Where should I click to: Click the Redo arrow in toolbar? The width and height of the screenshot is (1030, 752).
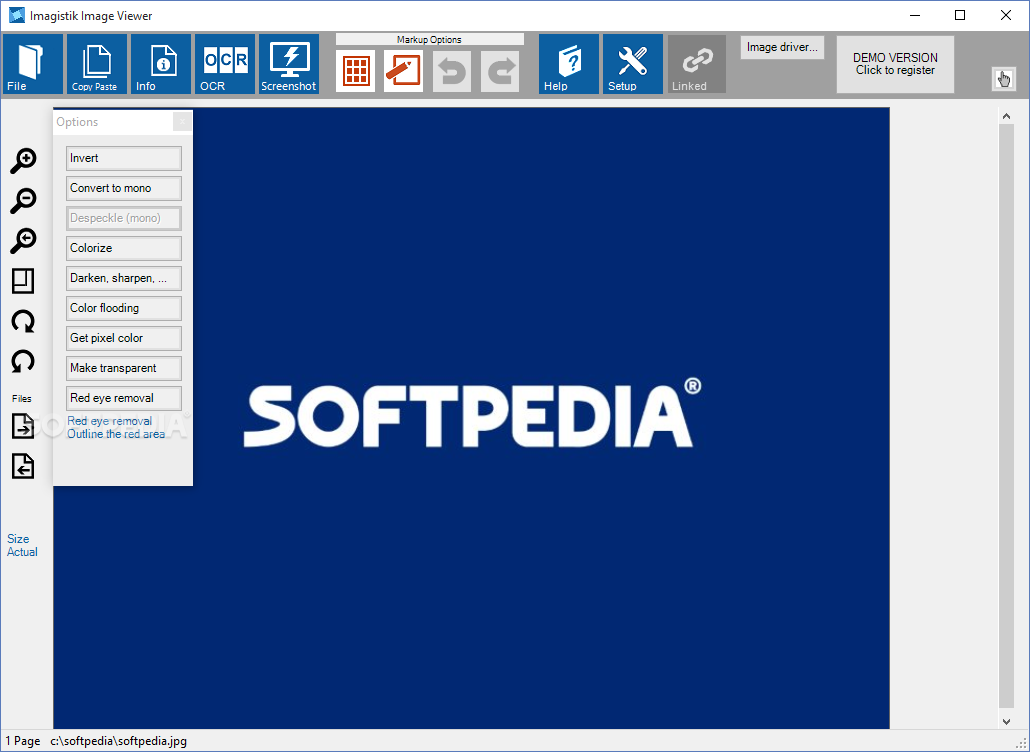point(500,71)
